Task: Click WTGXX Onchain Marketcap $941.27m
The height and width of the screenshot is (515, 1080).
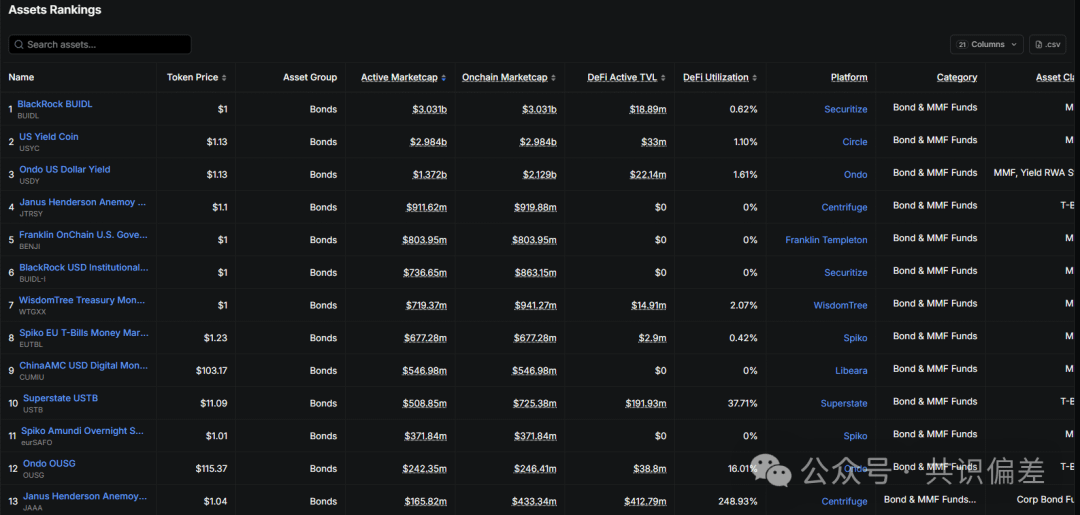Action: [x=535, y=306]
